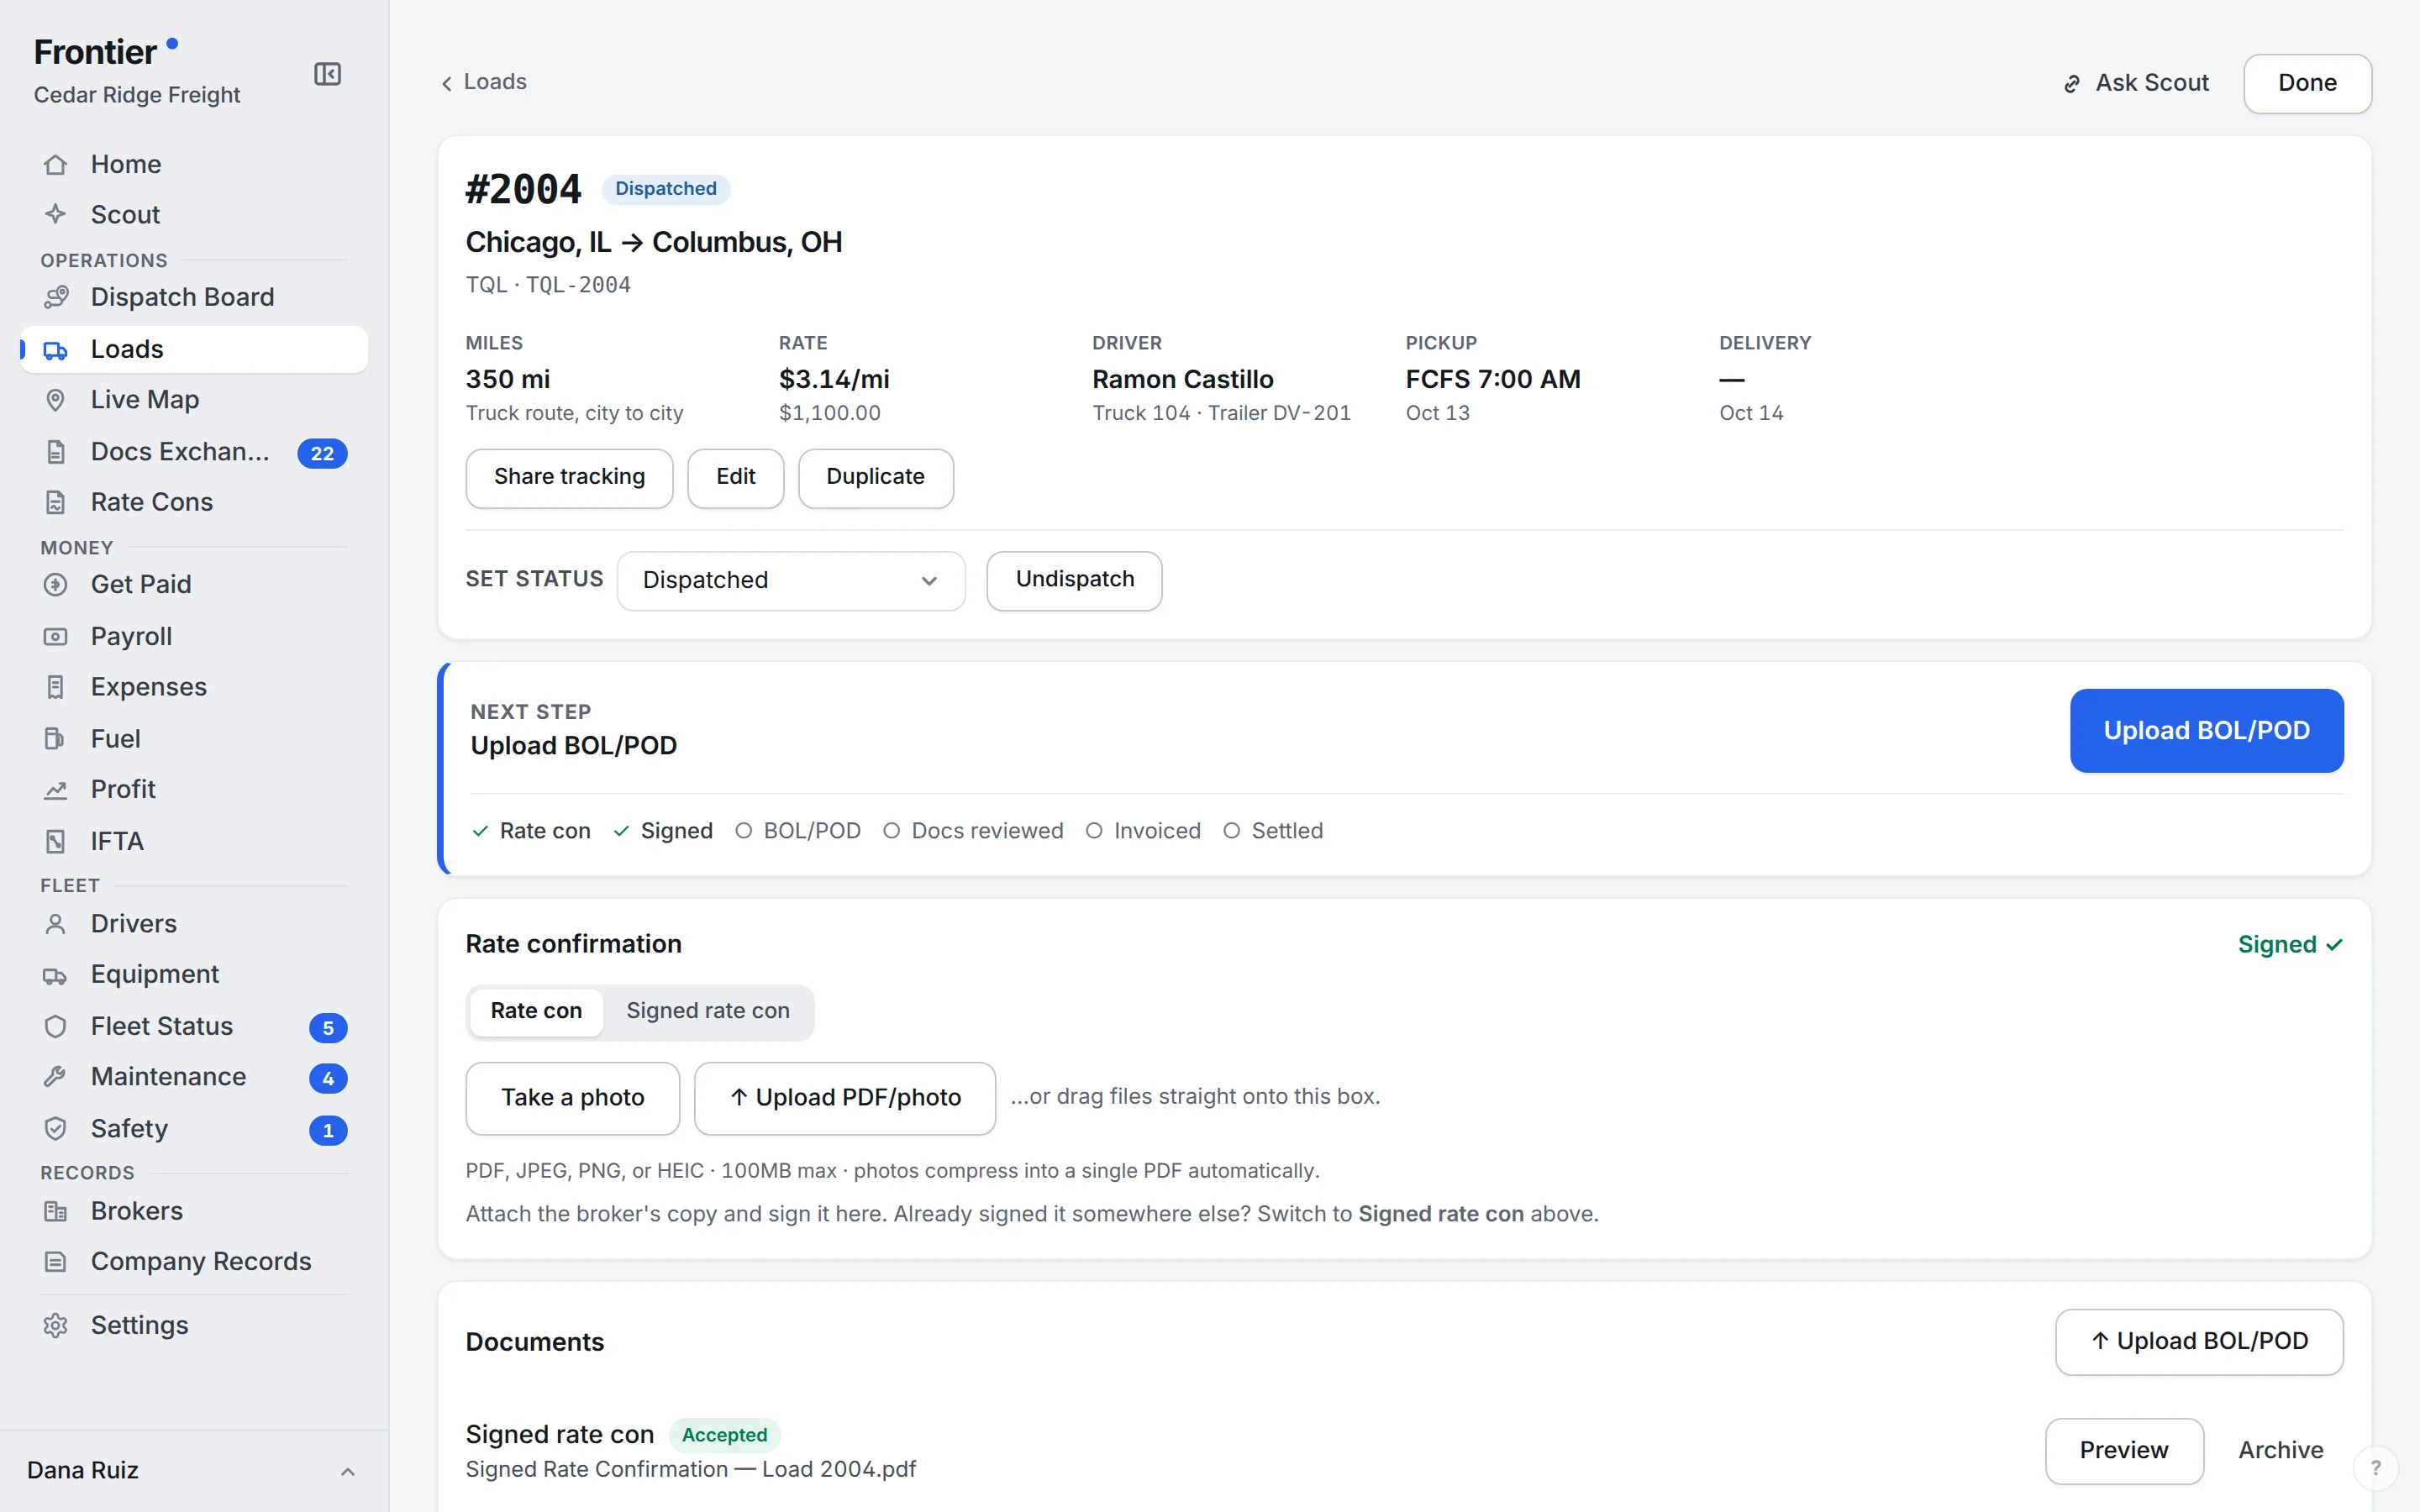
Task: Click the Edit load button
Action: click(735, 477)
